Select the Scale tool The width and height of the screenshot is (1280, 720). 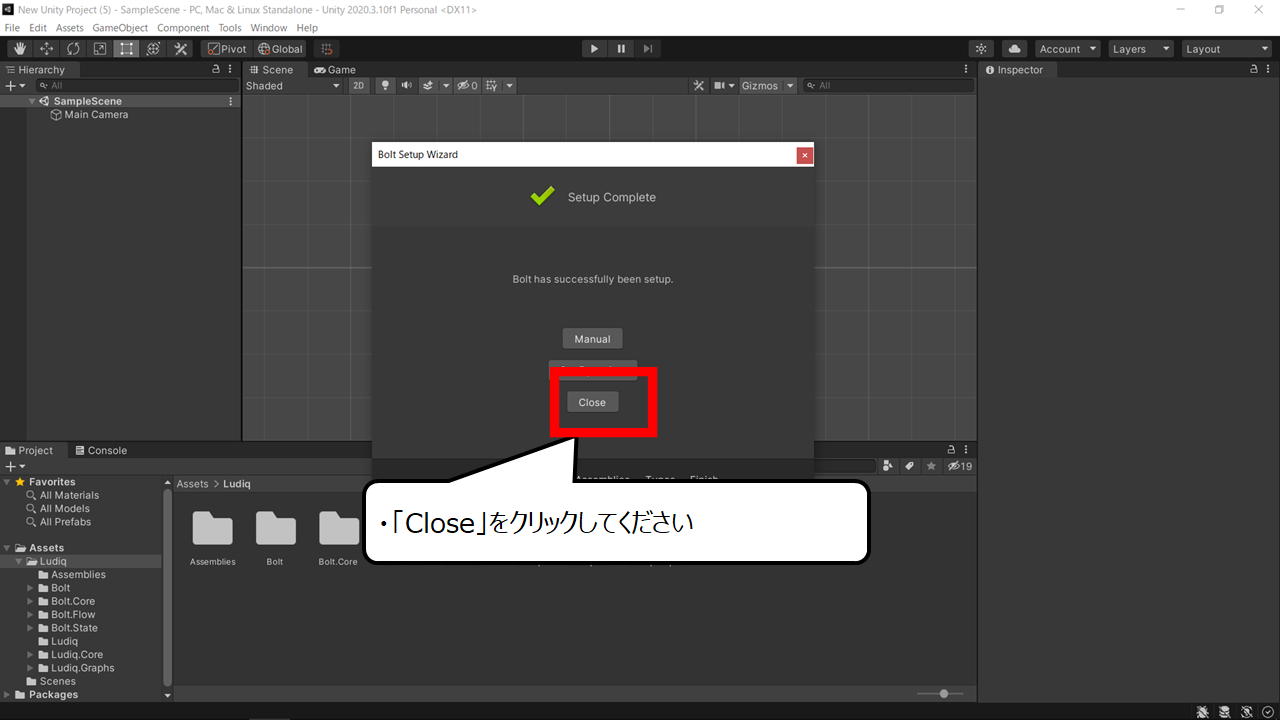100,49
